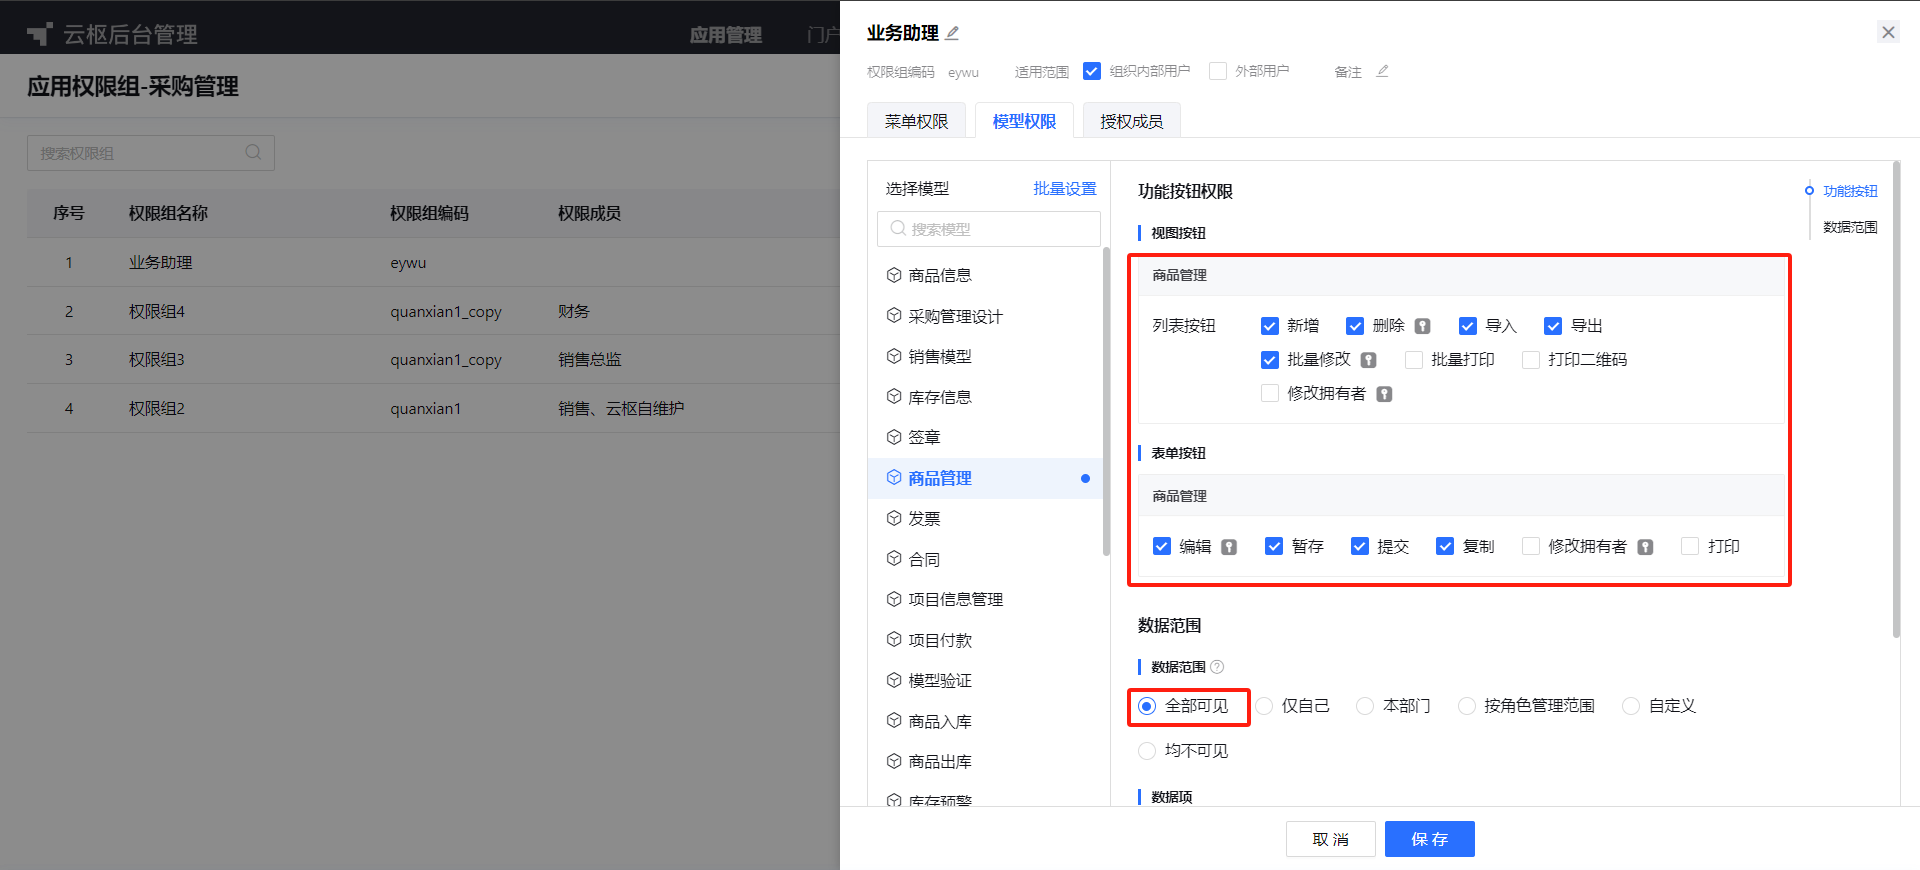
Task: Click info badge next to form 修改拥有者
Action: point(1645,547)
